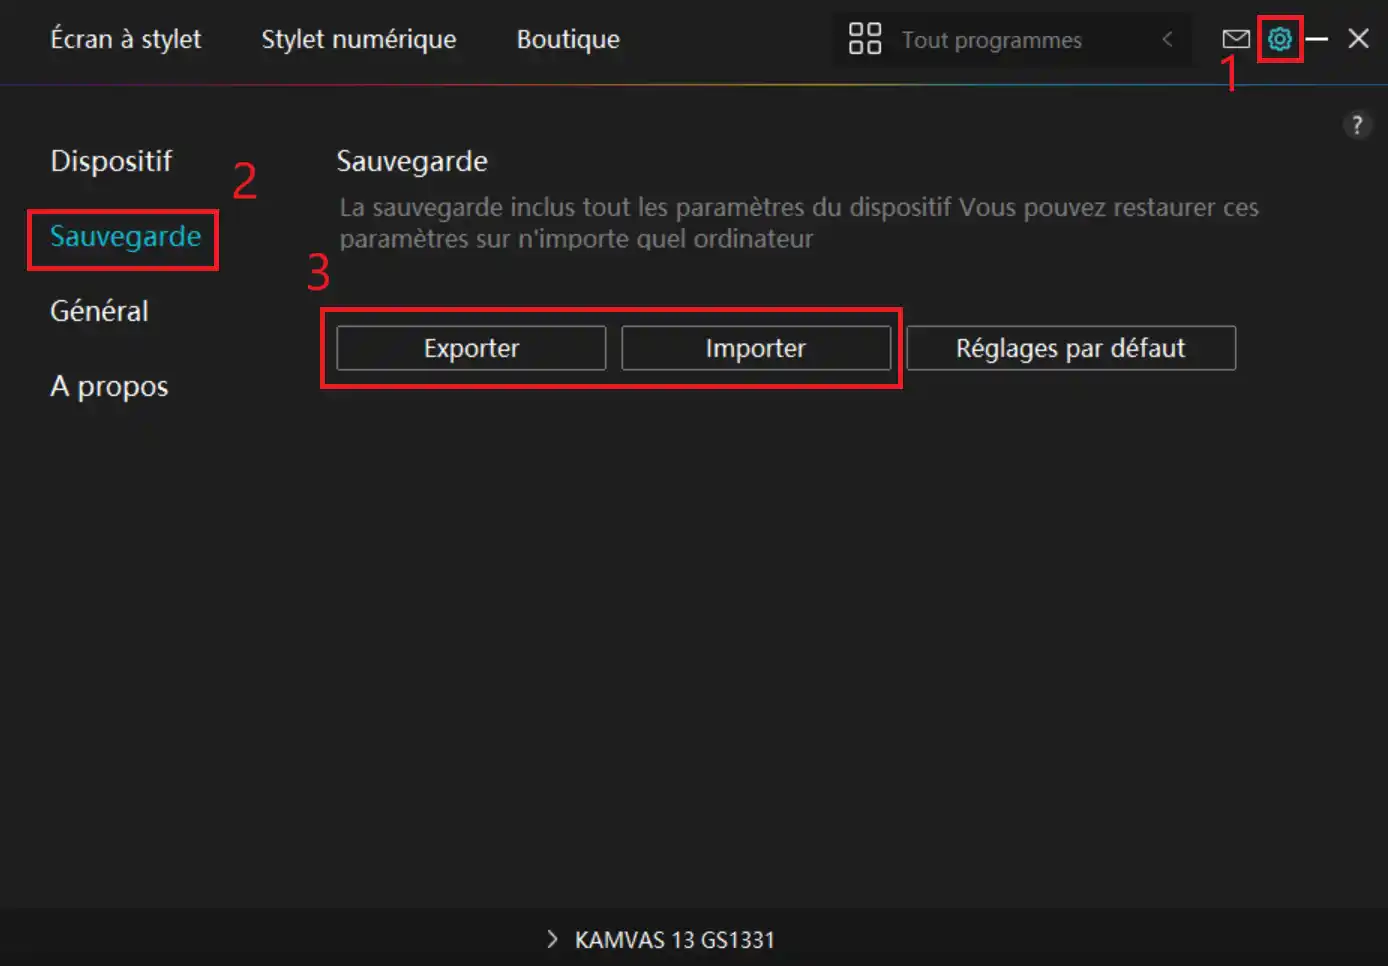Close the driver window
1388x966 pixels.
(x=1358, y=39)
